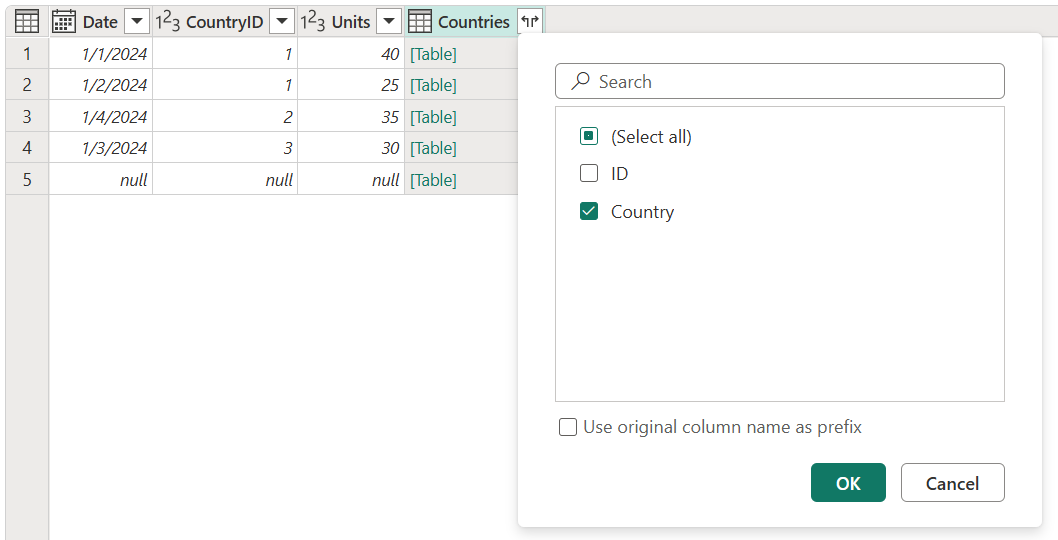Viewport: 1058px width, 540px height.
Task: Open the Date column filter dropdown
Action: (x=136, y=22)
